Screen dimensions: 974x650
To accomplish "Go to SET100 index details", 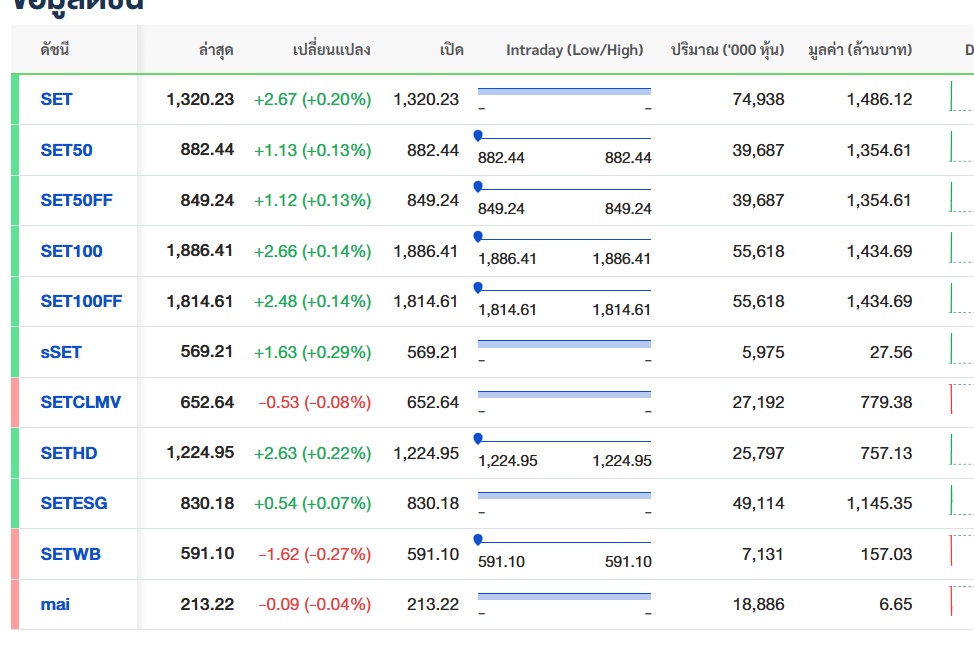I will coord(71,251).
